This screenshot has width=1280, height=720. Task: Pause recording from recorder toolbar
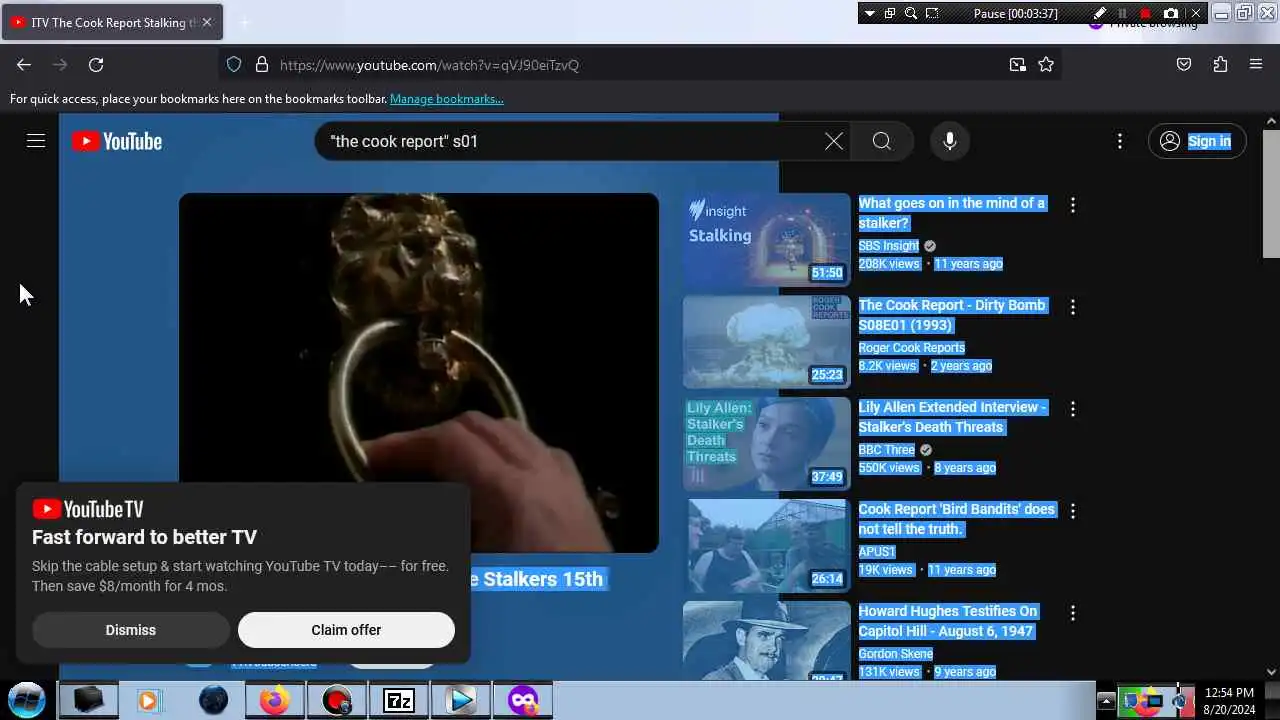1122,13
